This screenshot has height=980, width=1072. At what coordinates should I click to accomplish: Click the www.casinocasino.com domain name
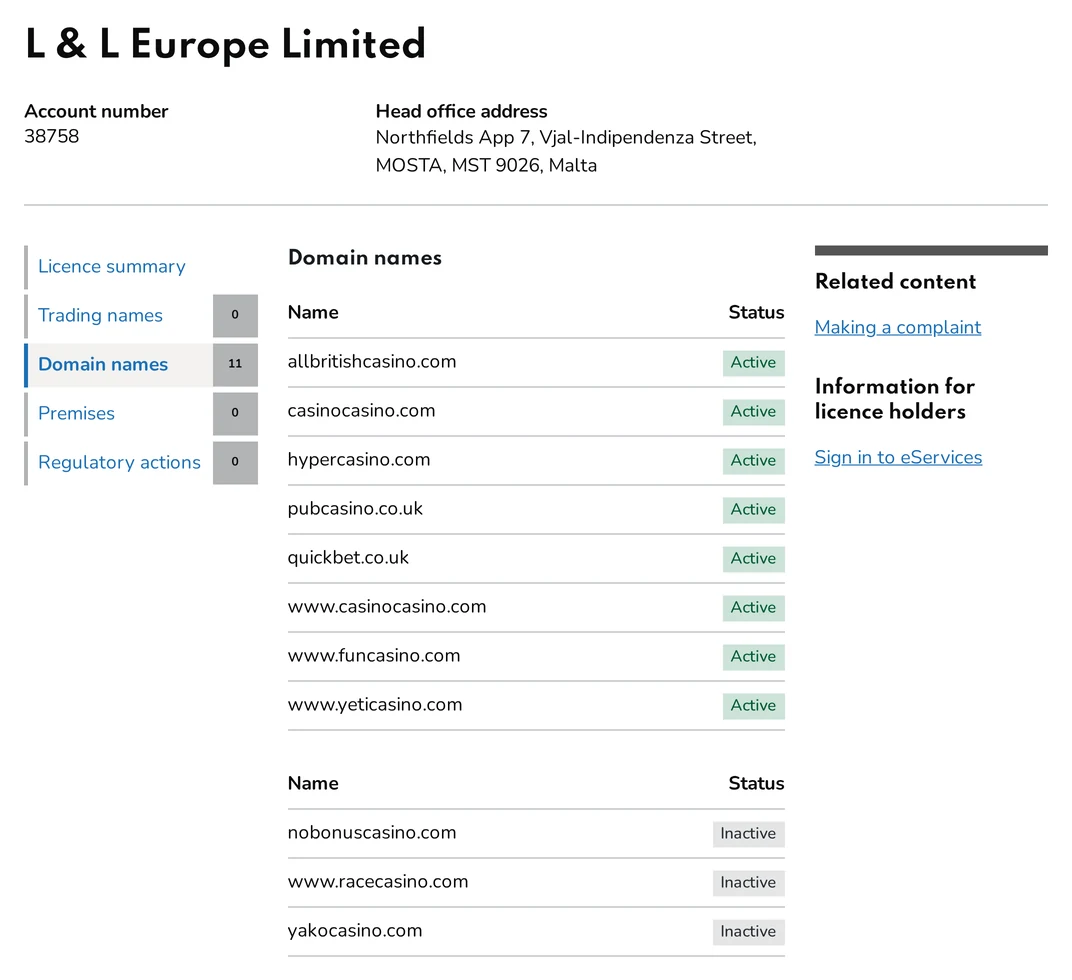pyautogui.click(x=387, y=607)
